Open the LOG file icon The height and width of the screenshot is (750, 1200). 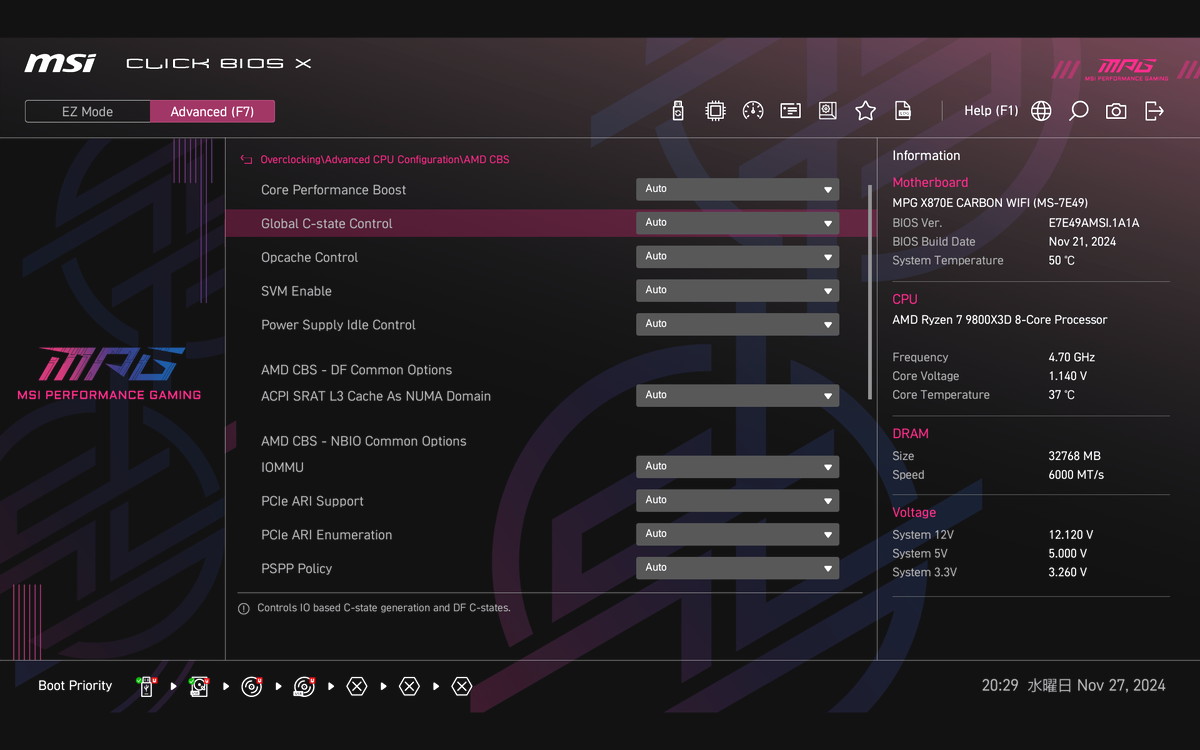click(x=903, y=111)
